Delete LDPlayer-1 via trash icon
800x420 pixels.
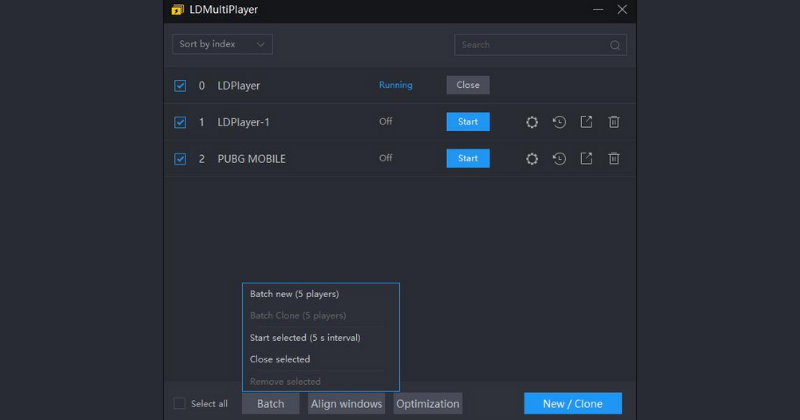[x=614, y=122]
